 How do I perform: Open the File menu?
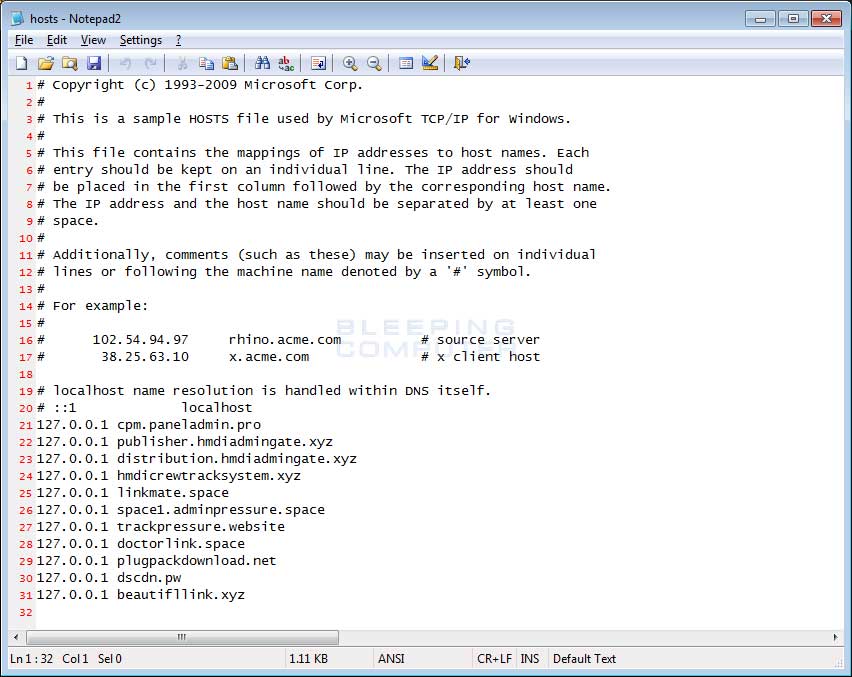click(x=24, y=40)
